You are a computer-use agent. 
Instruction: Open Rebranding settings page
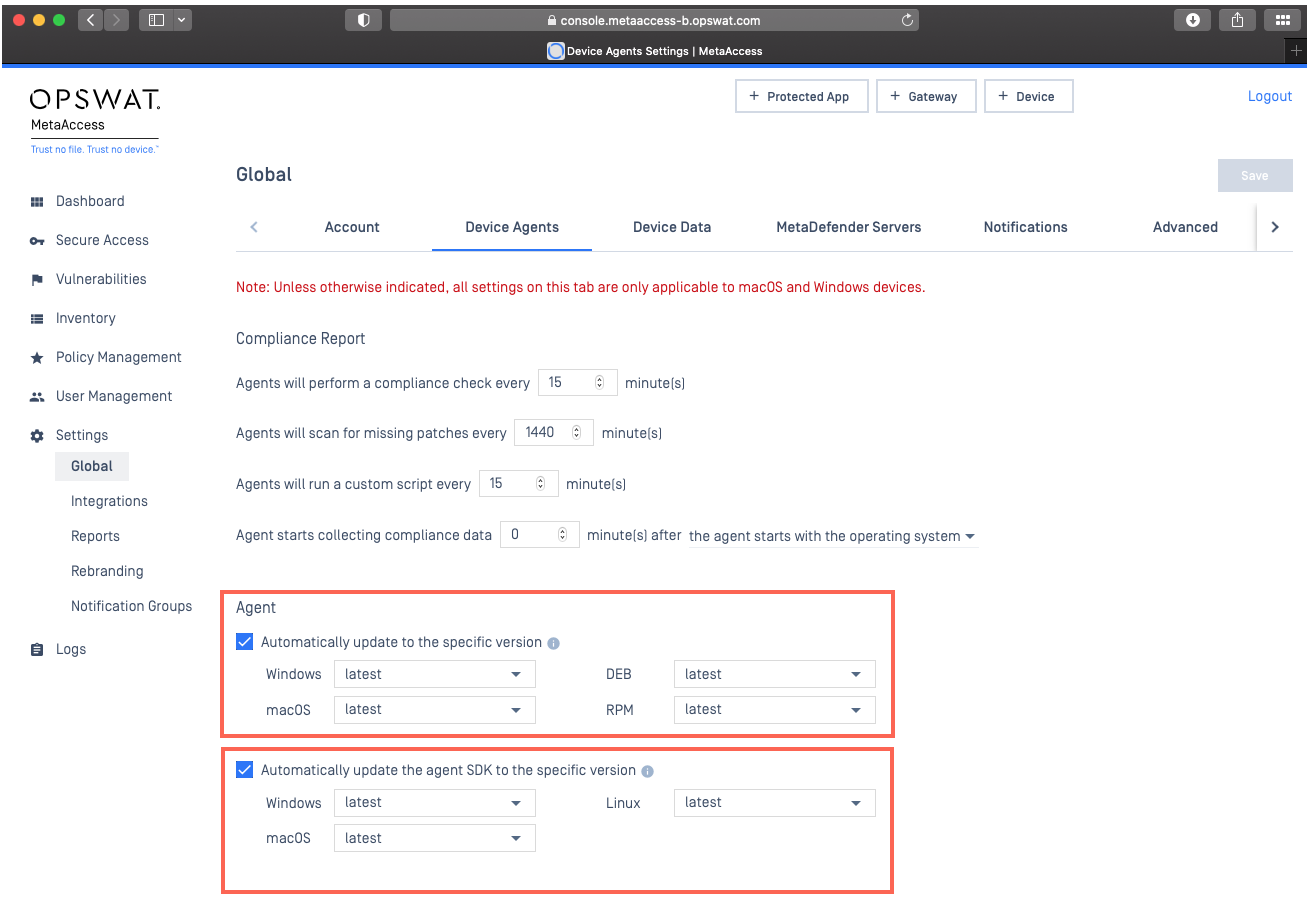[107, 571]
